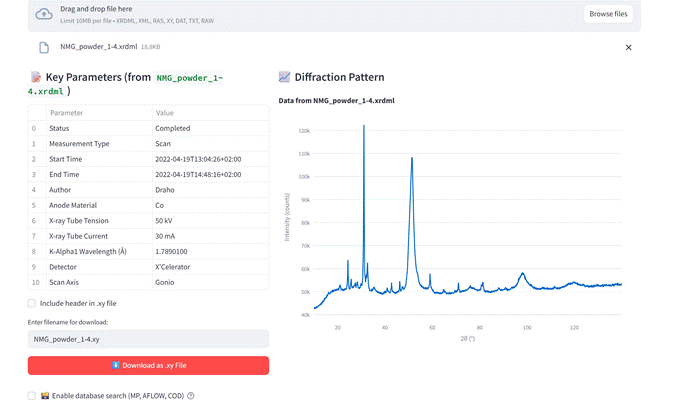Viewport: 681px width, 410px height.
Task: Click the Detector value X'Celerator cell
Action: click(x=210, y=267)
